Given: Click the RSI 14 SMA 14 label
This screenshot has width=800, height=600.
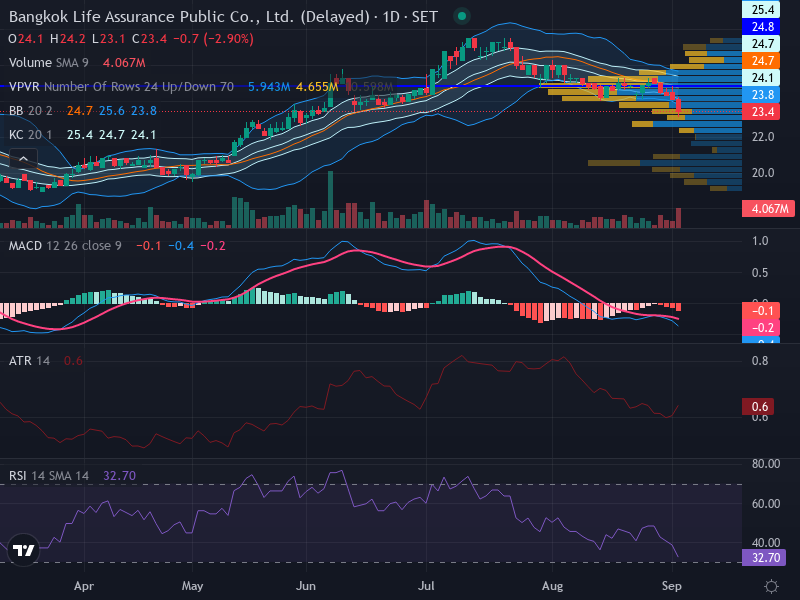Looking at the screenshot, I should pos(48,476).
